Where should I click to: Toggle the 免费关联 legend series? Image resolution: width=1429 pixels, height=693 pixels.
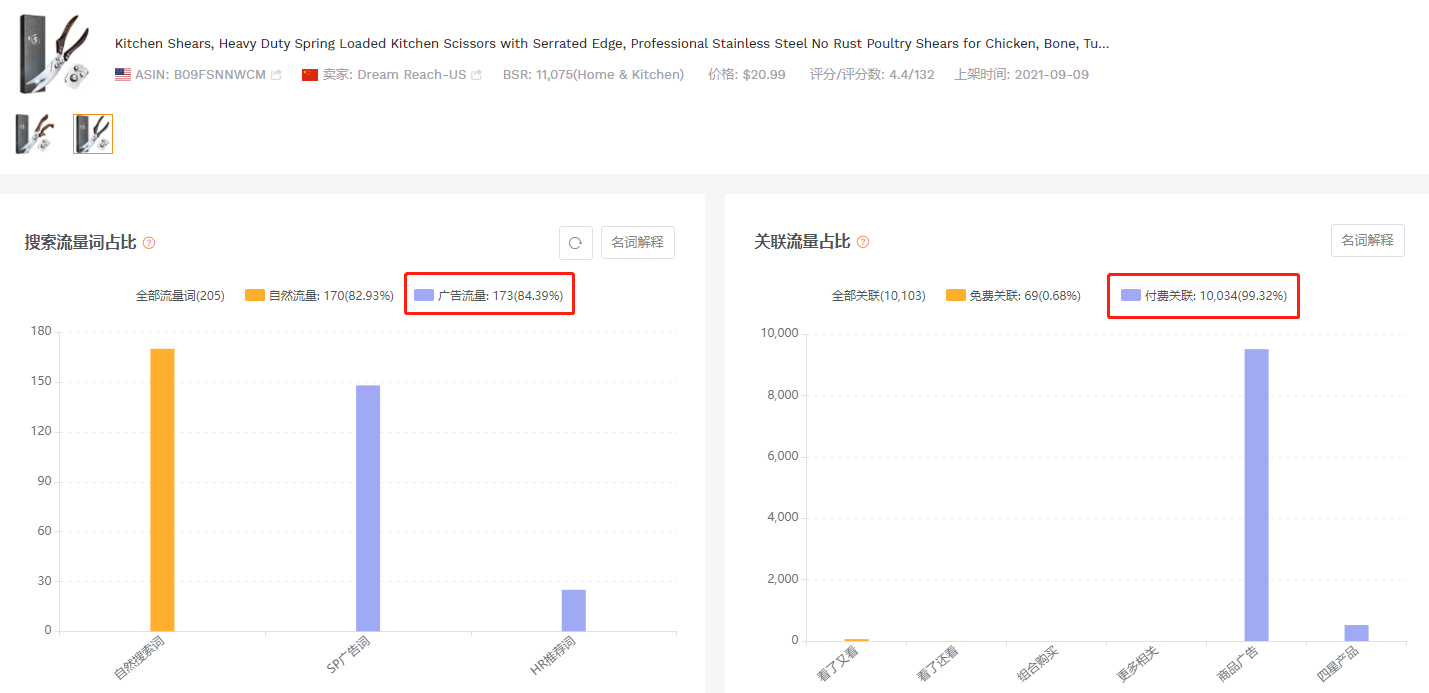click(x=1013, y=296)
